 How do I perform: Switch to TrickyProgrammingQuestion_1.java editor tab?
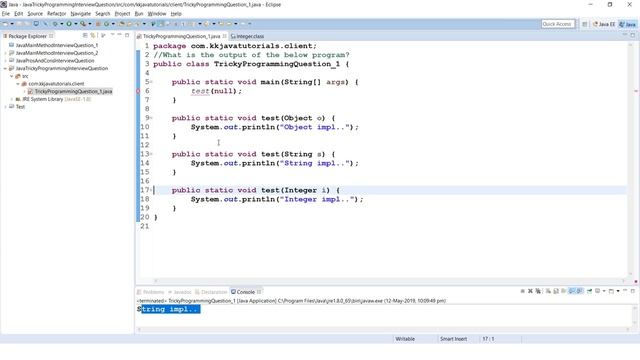[181, 36]
